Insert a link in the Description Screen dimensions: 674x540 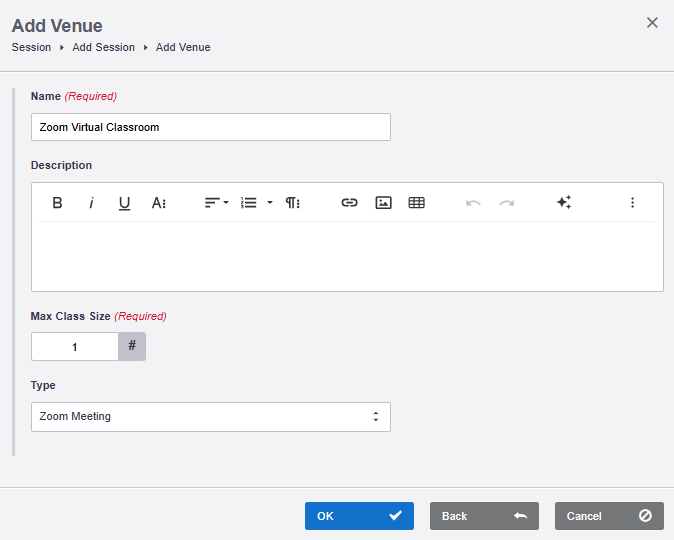(x=349, y=202)
